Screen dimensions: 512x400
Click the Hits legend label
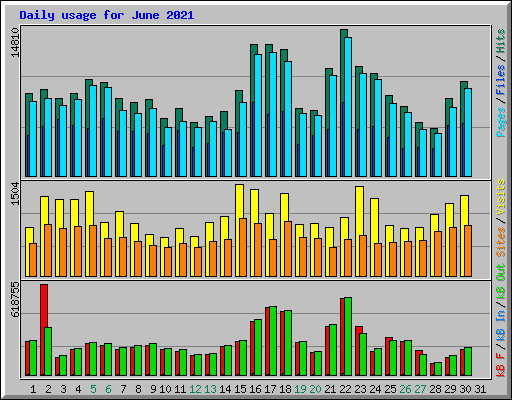(501, 41)
